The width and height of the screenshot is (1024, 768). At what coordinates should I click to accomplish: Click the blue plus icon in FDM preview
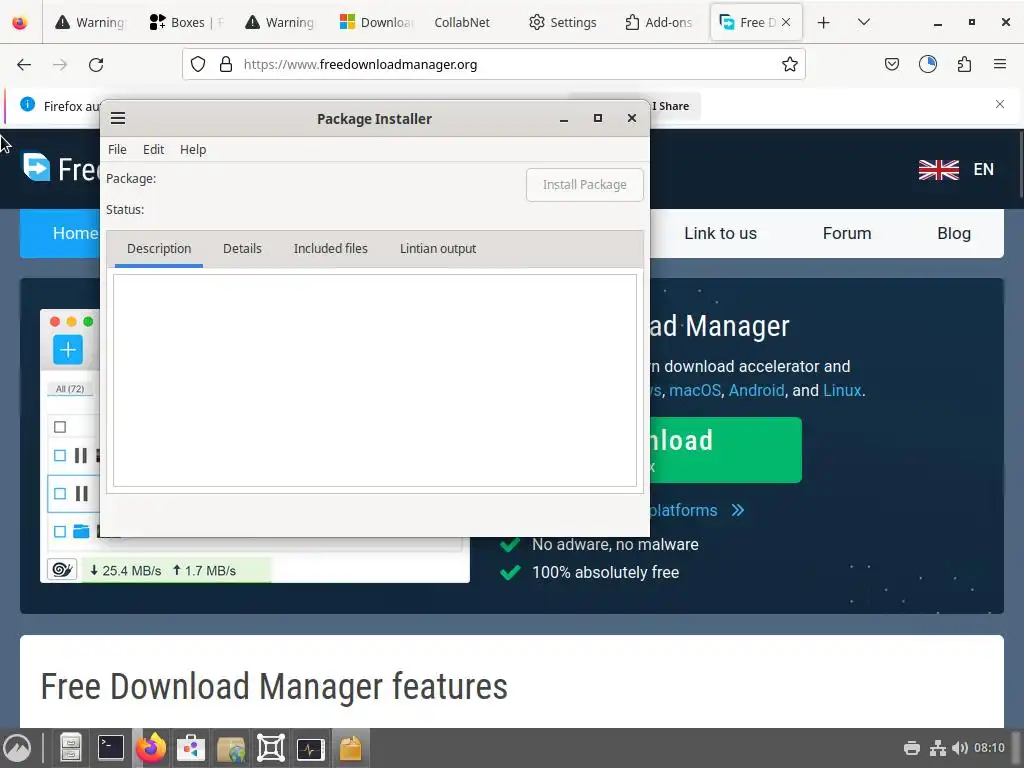[x=67, y=350]
